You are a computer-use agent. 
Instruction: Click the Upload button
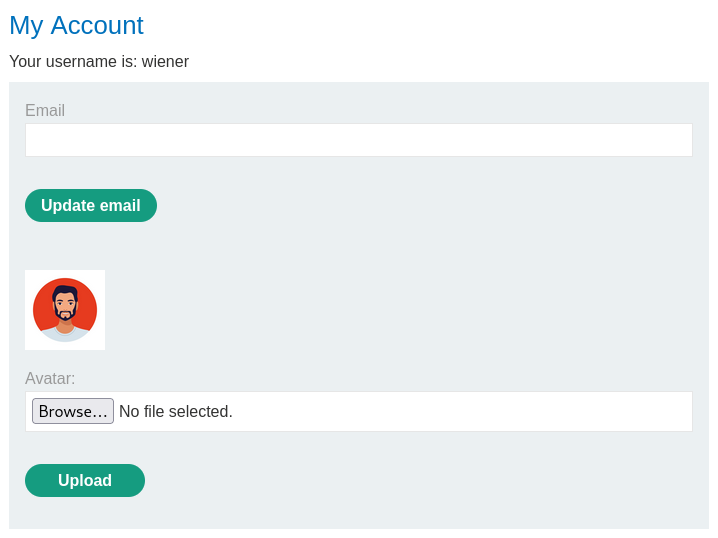85,480
